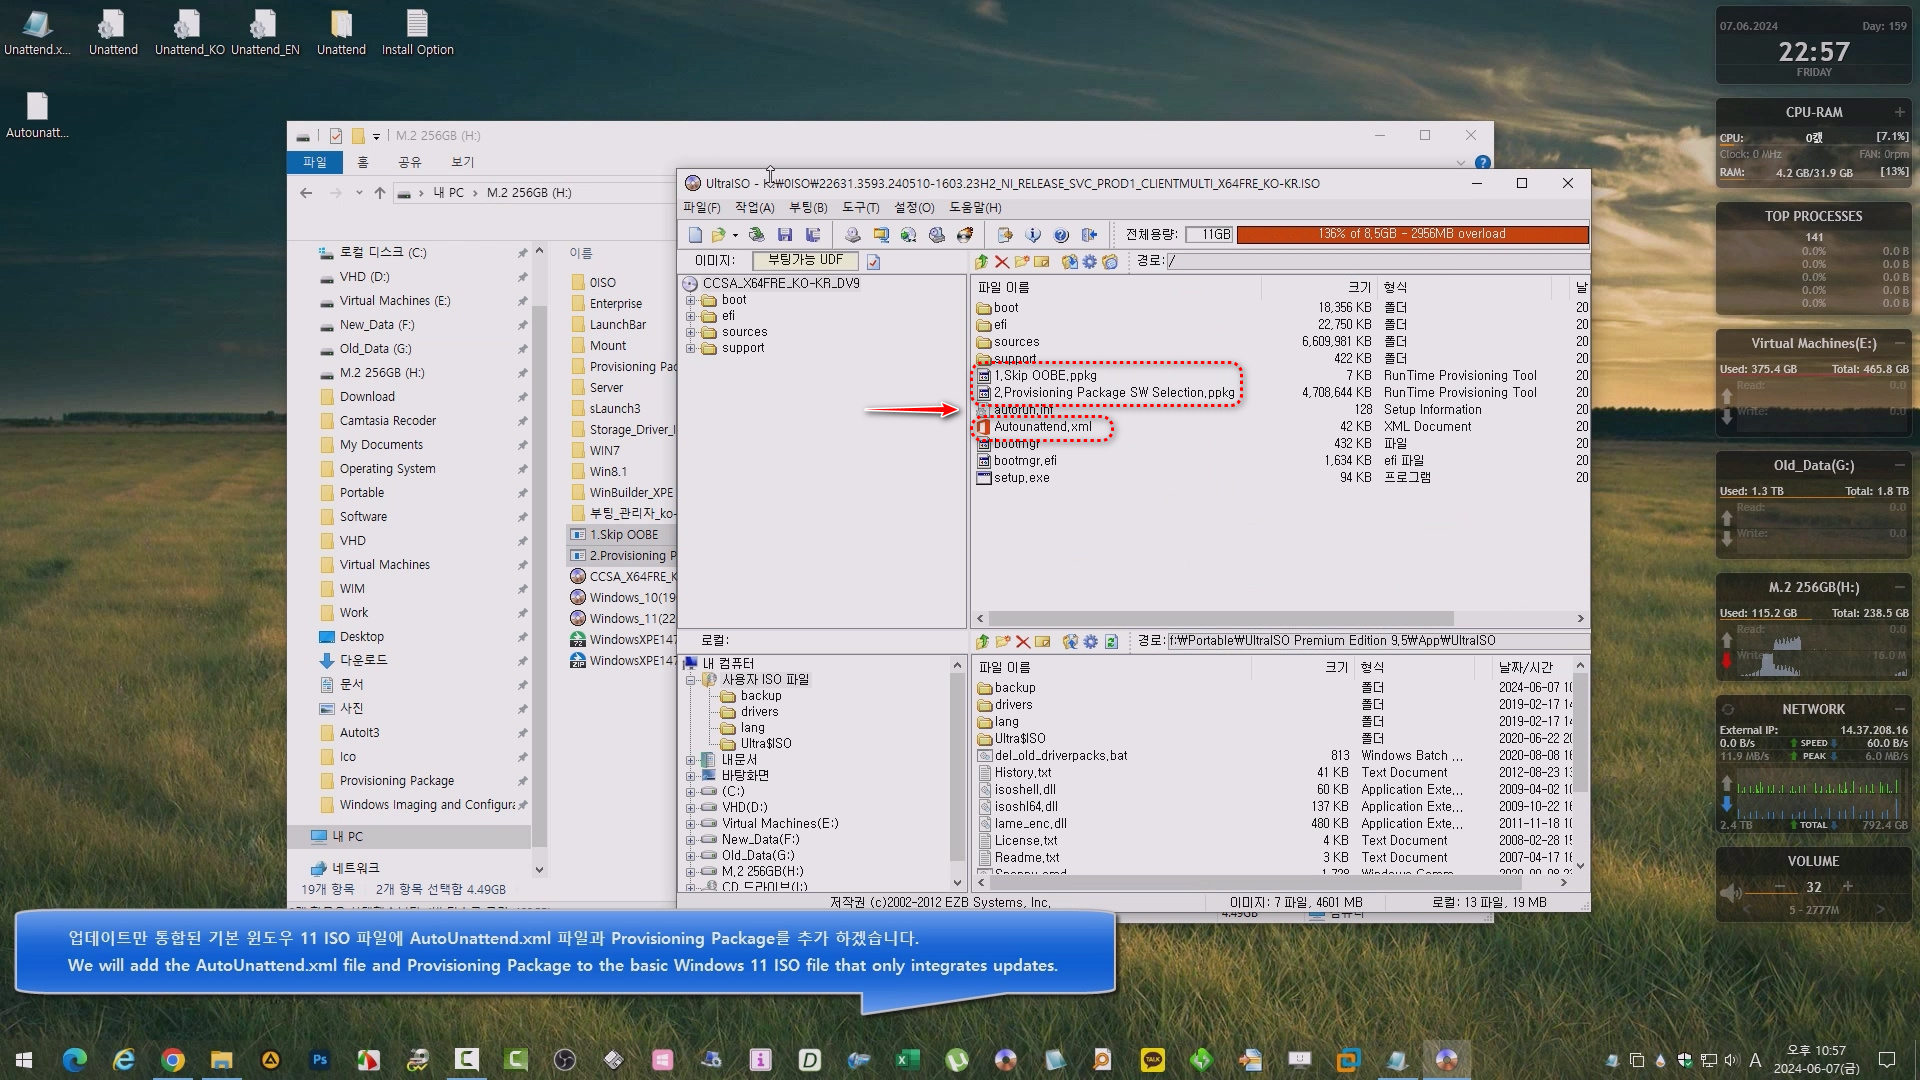The height and width of the screenshot is (1080, 1920).
Task: Click the Burn CD/DVD image icon
Action: click(x=964, y=234)
